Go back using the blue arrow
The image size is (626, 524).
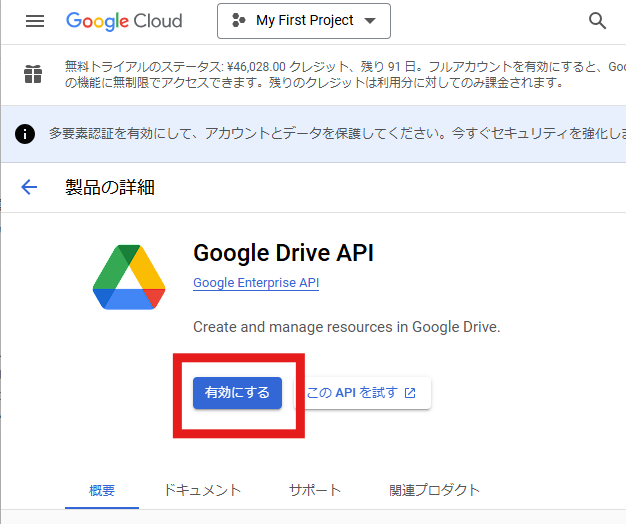[29, 187]
